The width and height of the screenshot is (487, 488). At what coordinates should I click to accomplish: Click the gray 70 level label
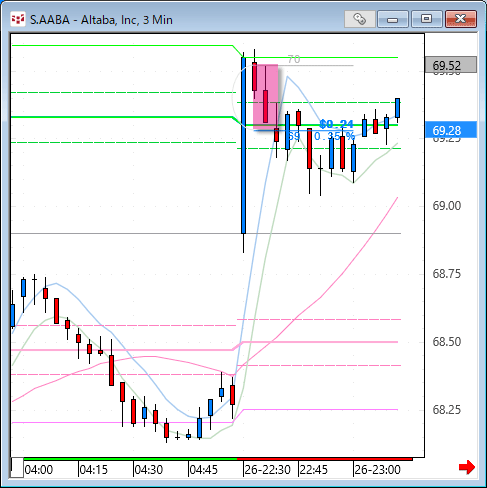click(294, 59)
